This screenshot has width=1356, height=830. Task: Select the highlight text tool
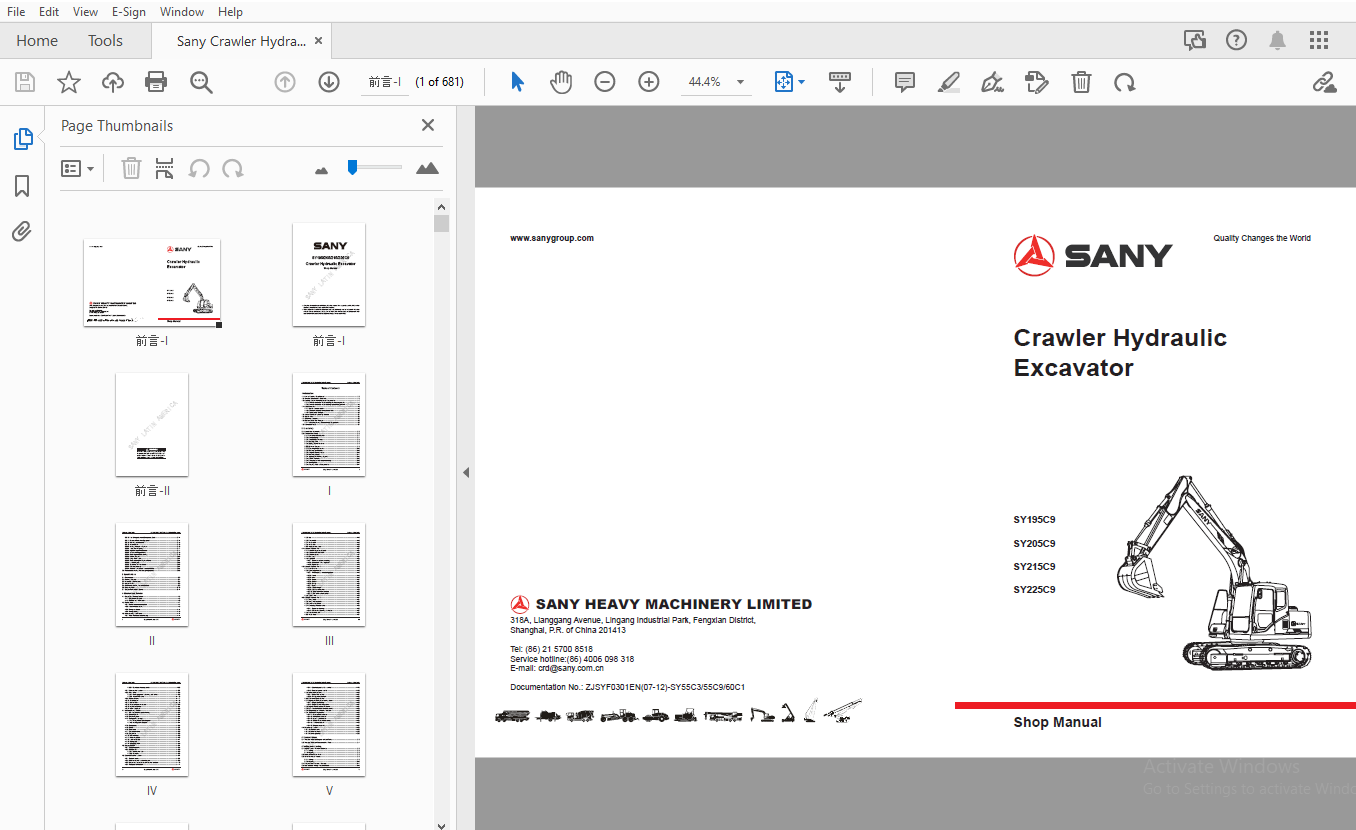pyautogui.click(x=949, y=82)
